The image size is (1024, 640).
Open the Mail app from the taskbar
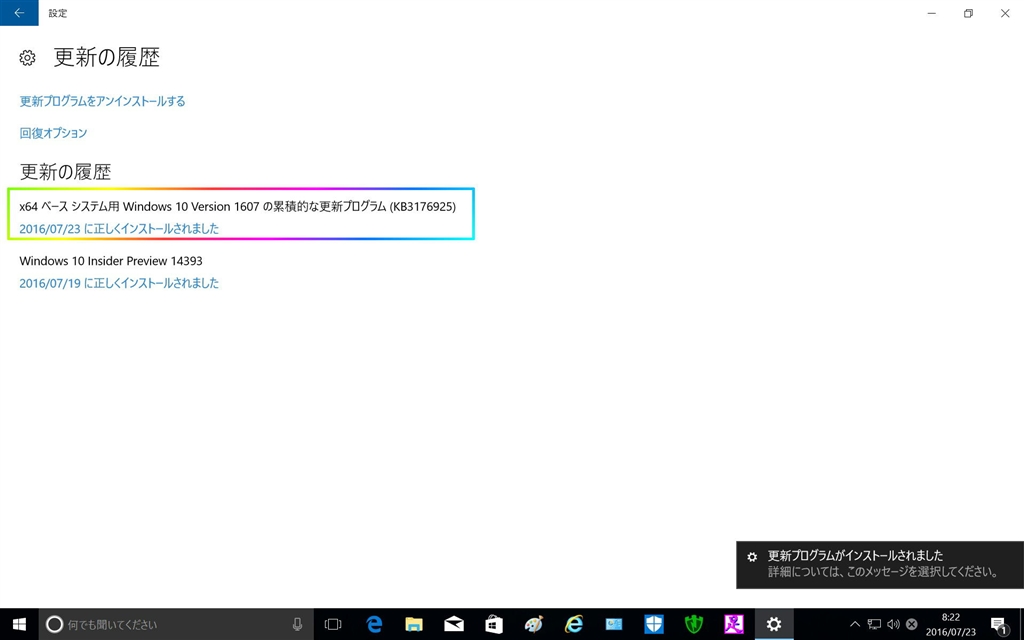pos(454,624)
